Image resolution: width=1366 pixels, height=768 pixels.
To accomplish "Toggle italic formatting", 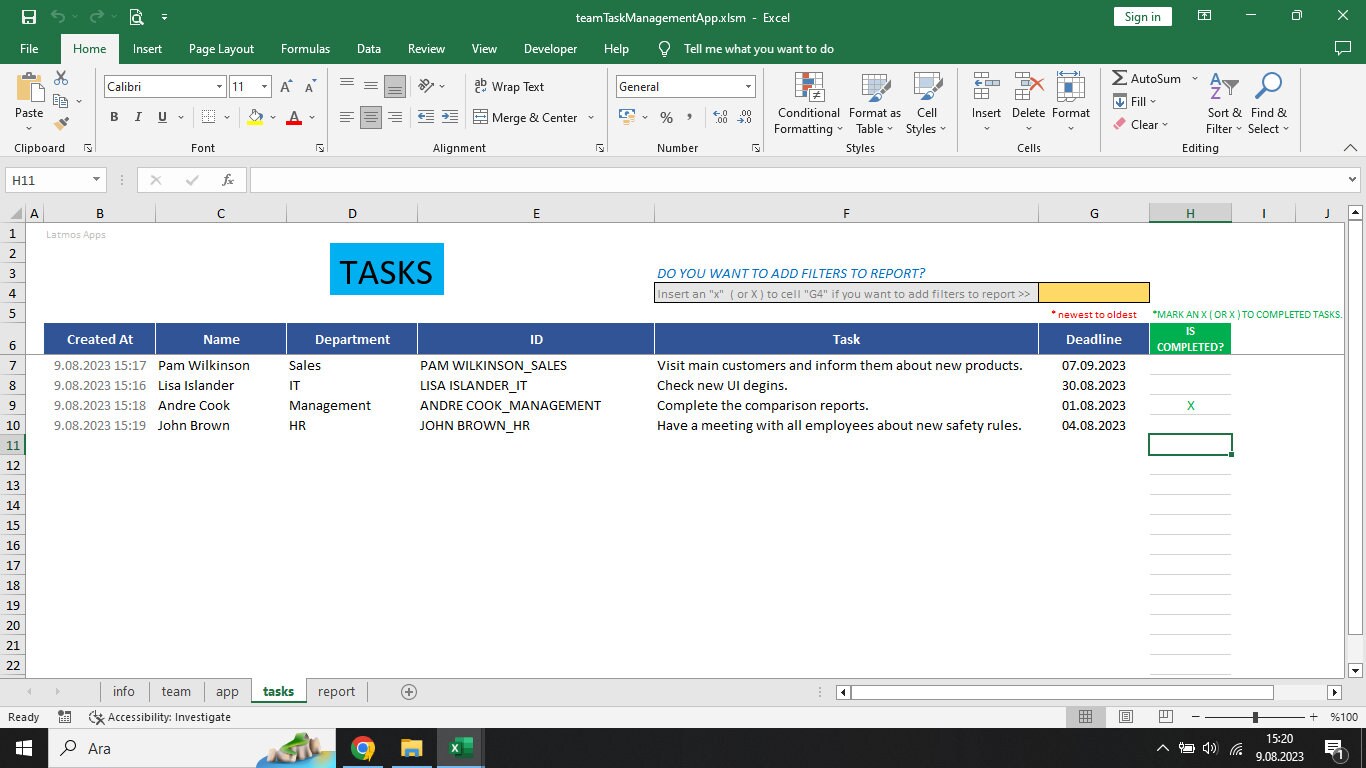I will (137, 117).
